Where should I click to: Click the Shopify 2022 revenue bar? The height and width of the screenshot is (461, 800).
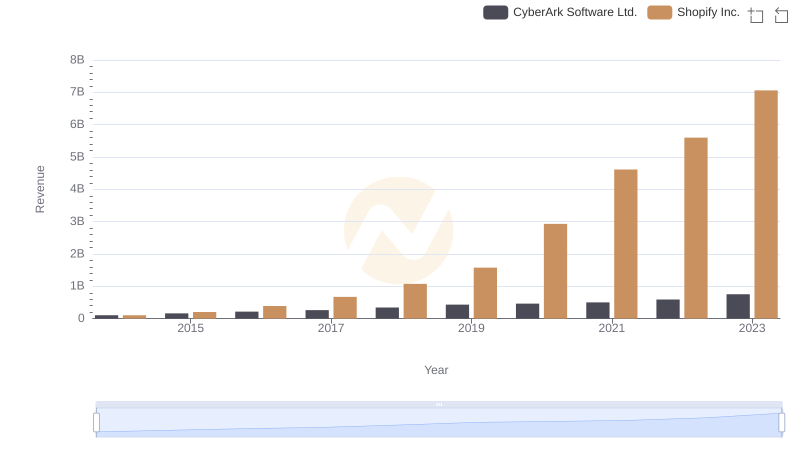point(695,228)
